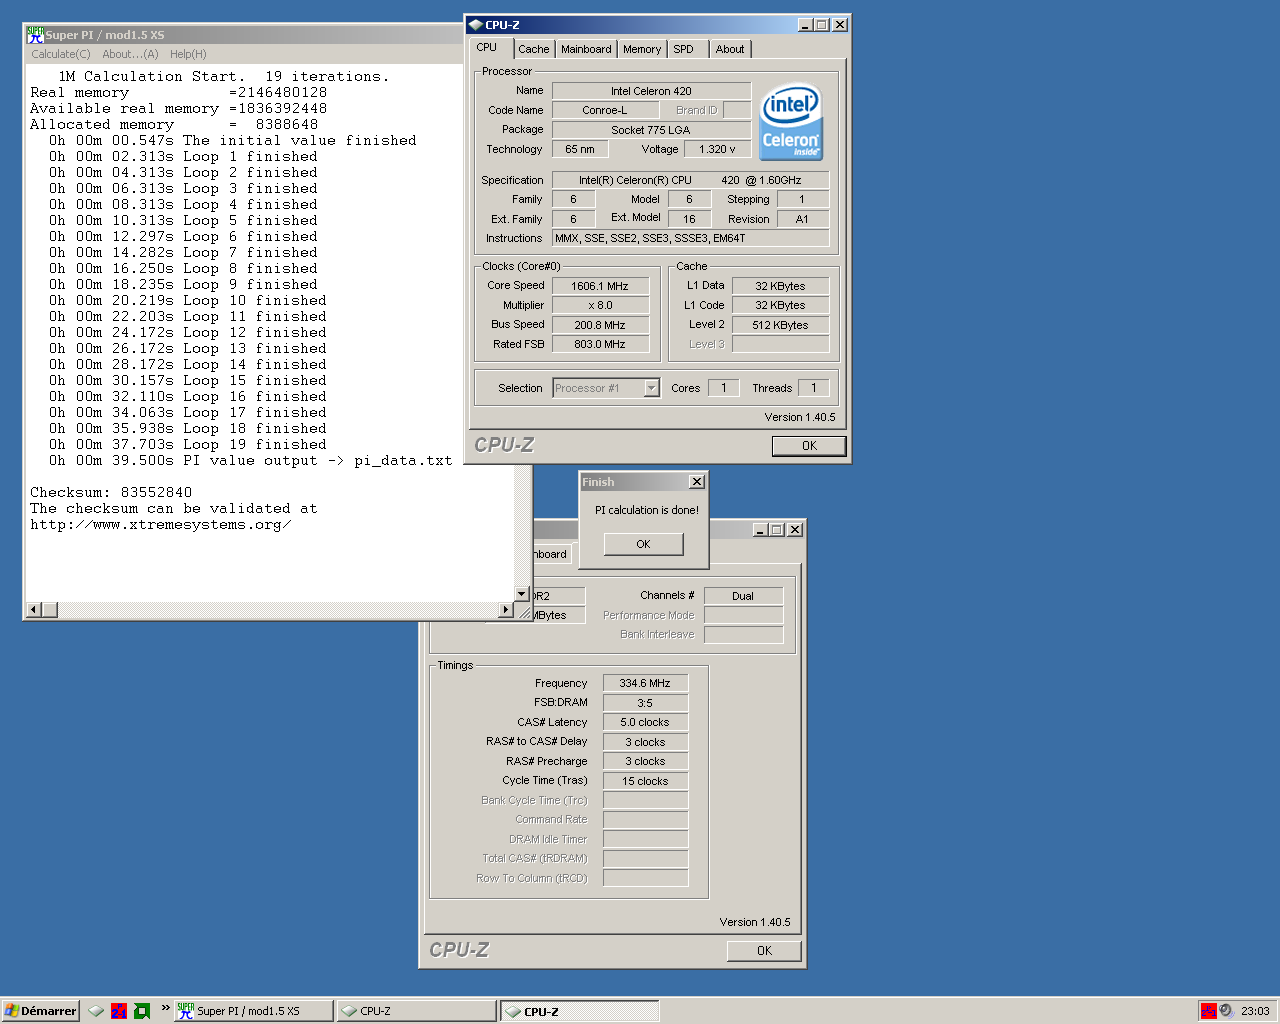Click the Level 2 cache value 512 KBytes
1280x1024 pixels.
(780, 325)
